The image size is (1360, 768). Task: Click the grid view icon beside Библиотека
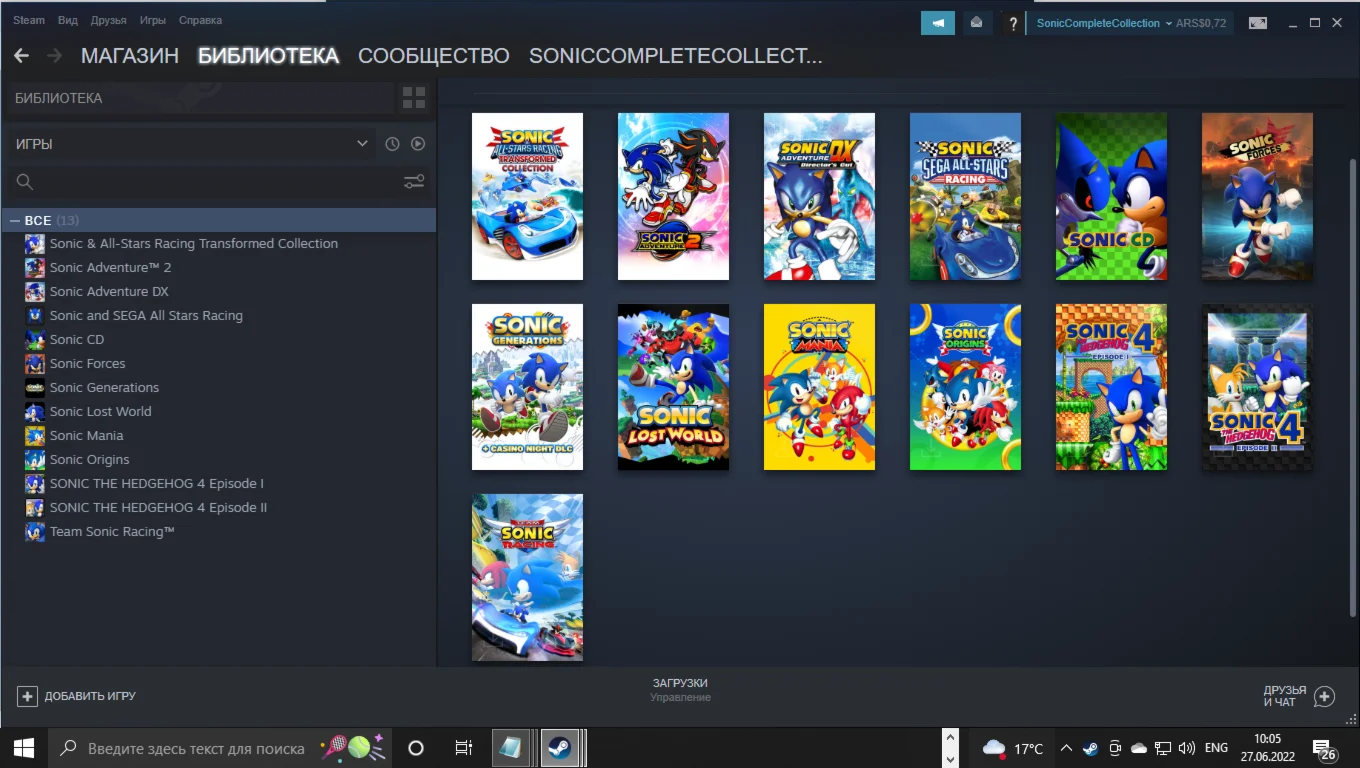pos(413,98)
